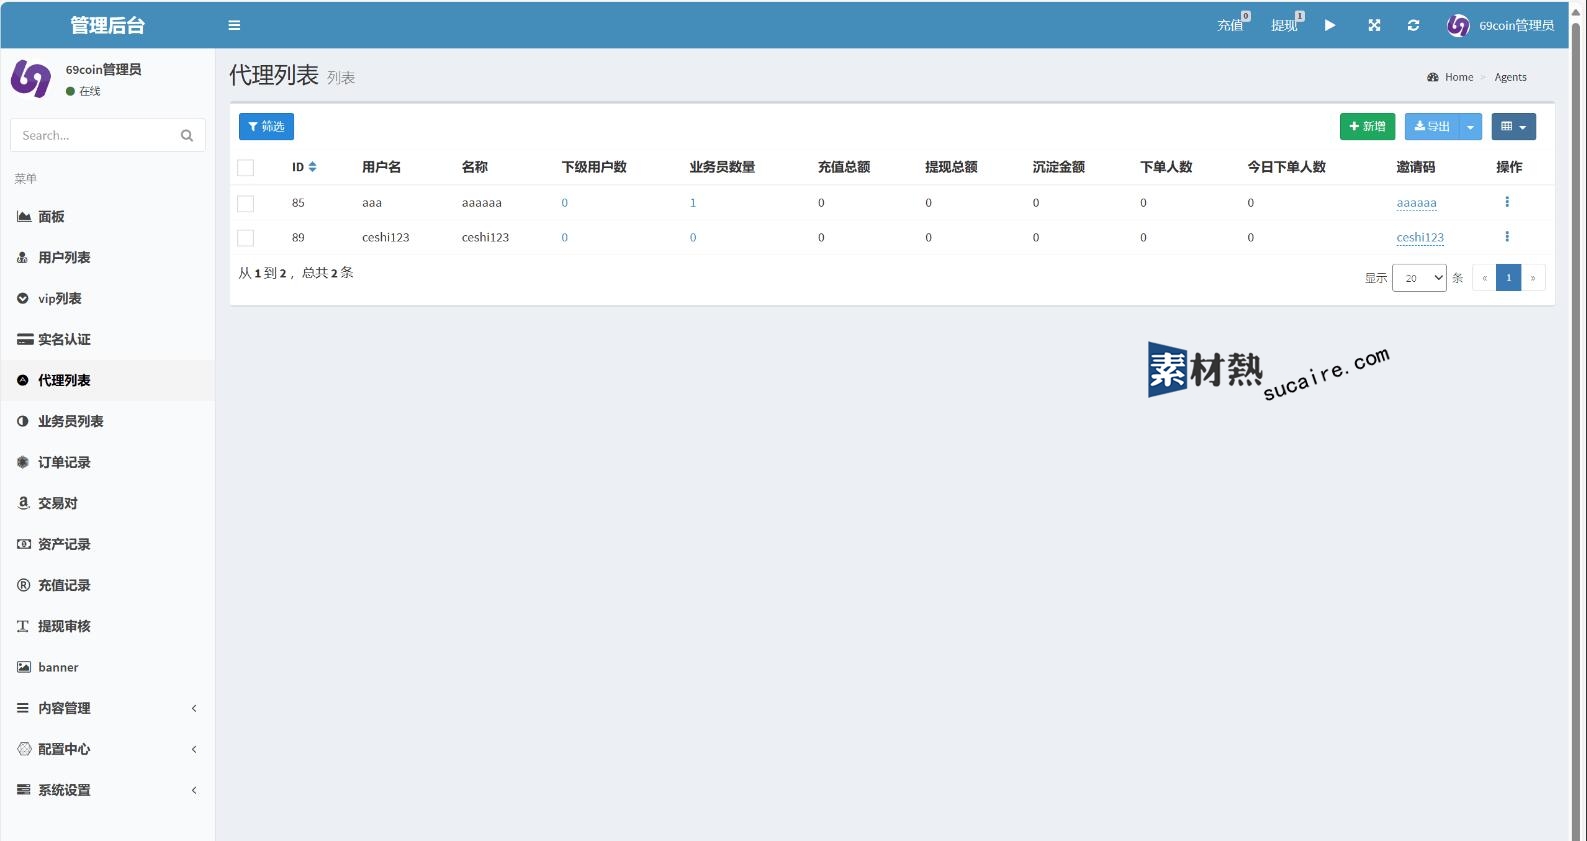The width and height of the screenshot is (1587, 841).
Task: Click the play icon in header
Action: pos(1330,26)
